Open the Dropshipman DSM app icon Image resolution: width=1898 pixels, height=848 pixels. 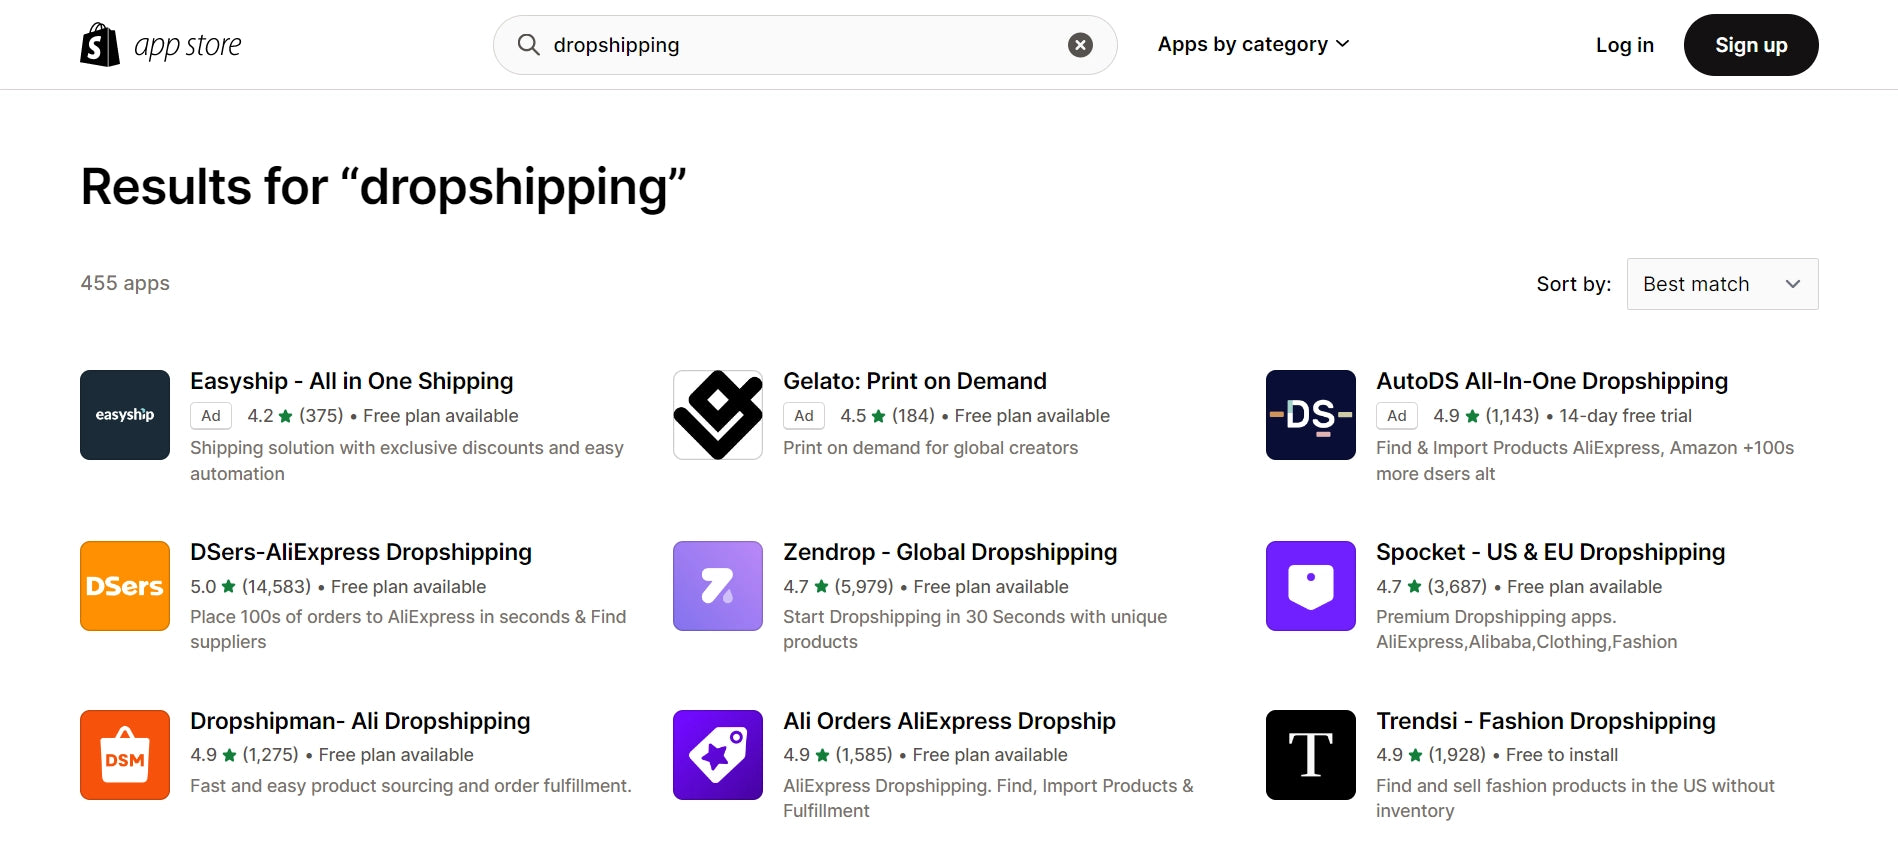[125, 755]
